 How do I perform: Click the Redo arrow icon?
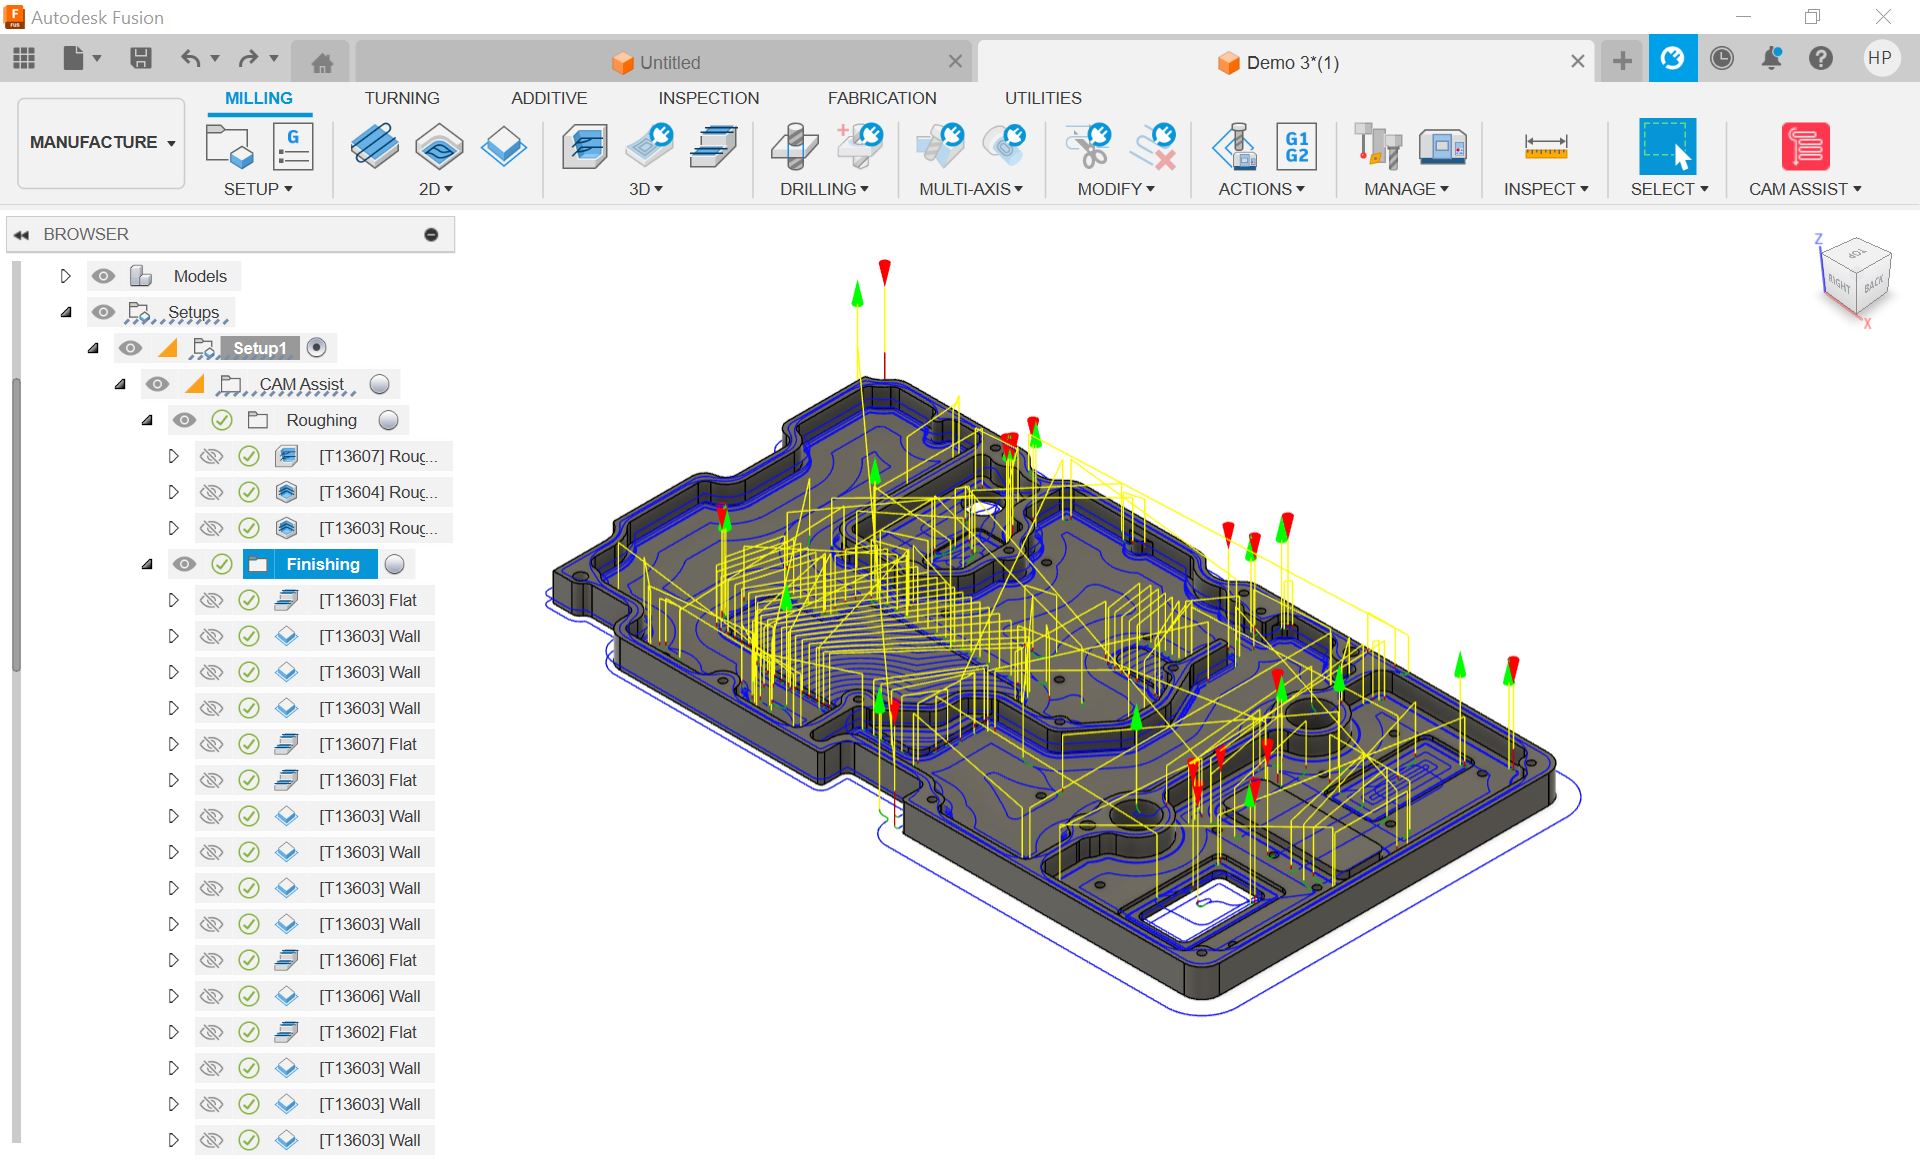tap(249, 59)
